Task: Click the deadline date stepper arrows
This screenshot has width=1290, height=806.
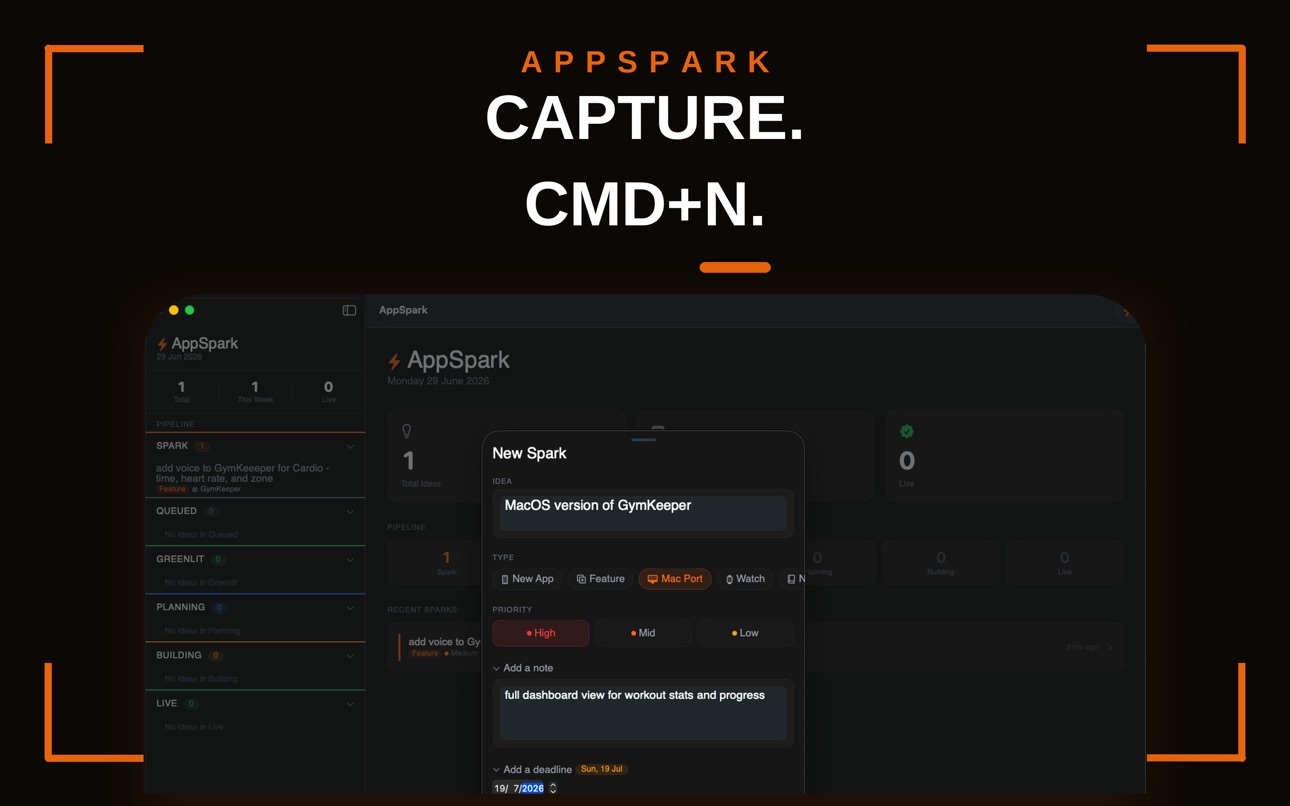Action: pos(553,789)
